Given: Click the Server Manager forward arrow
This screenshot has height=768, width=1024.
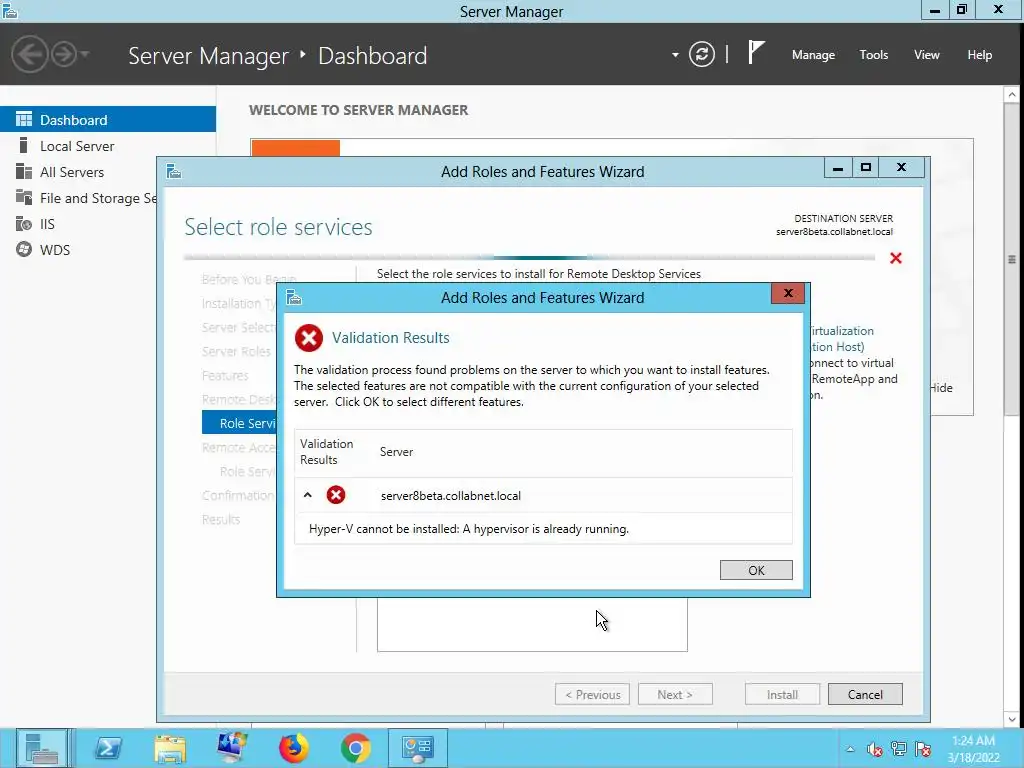Looking at the screenshot, I should (63, 54).
